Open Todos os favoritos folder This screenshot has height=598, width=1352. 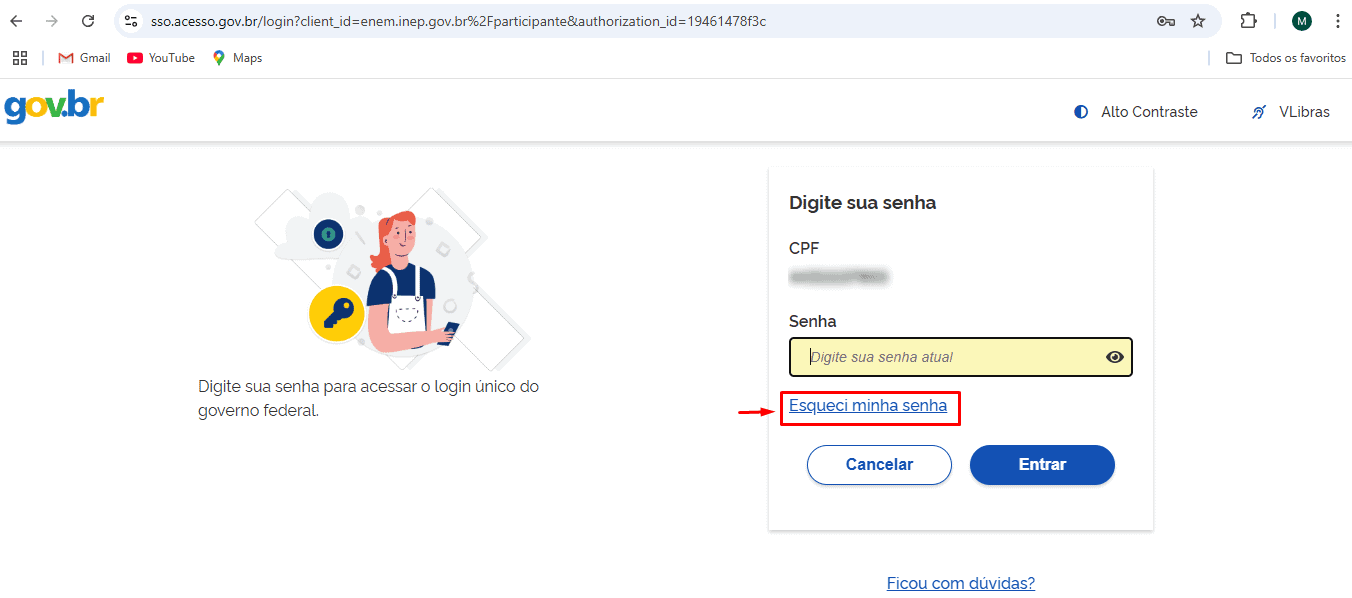click(1286, 58)
